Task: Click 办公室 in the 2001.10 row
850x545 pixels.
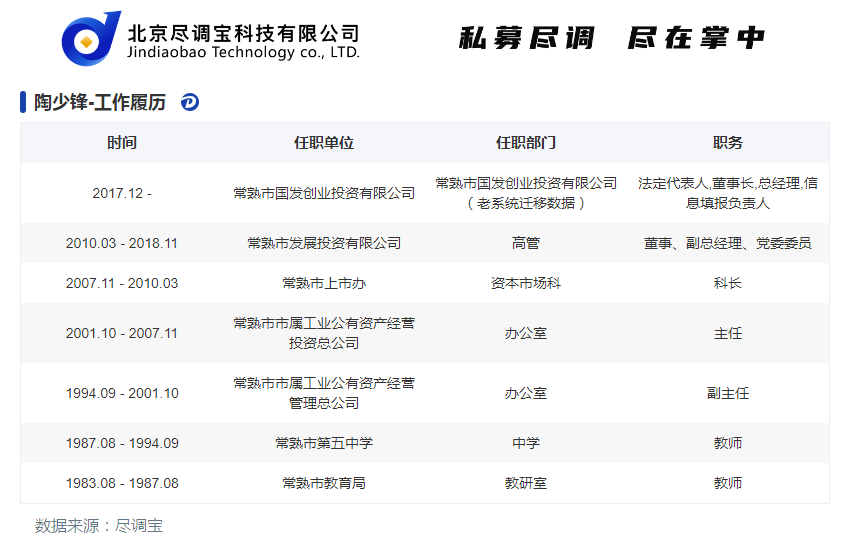Action: 526,333
